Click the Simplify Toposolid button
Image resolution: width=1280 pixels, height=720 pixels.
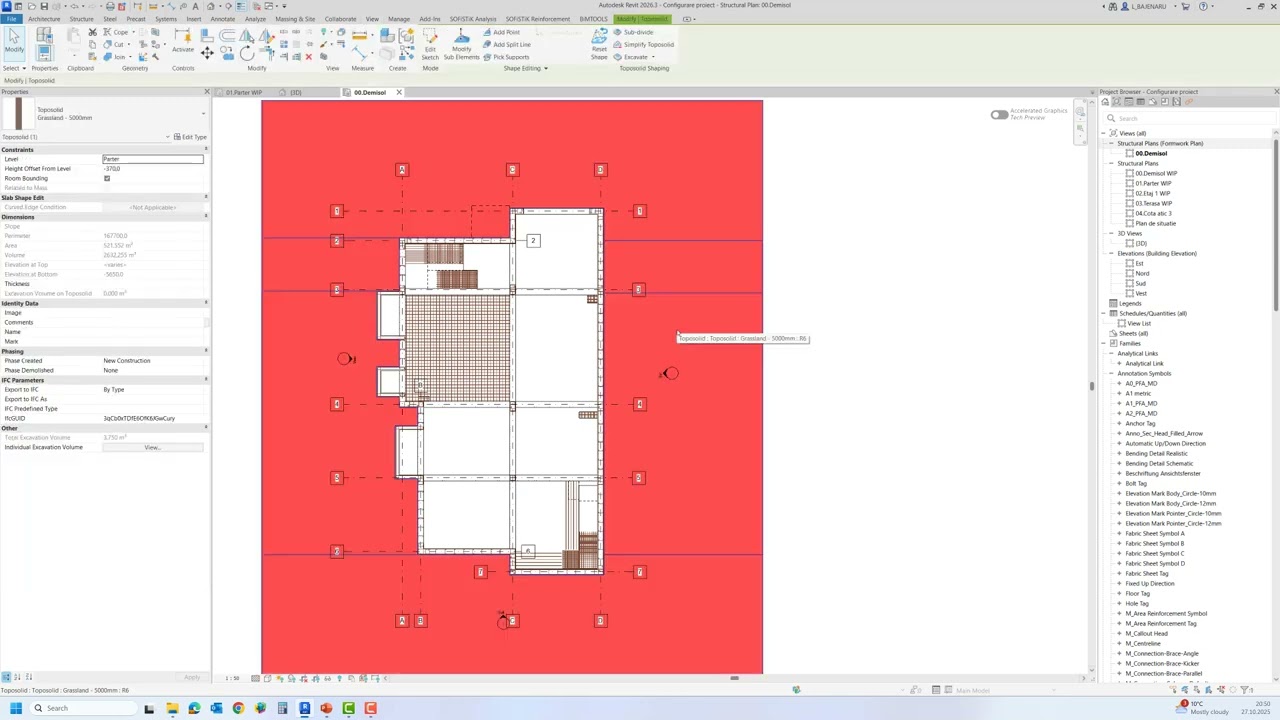[x=644, y=44]
